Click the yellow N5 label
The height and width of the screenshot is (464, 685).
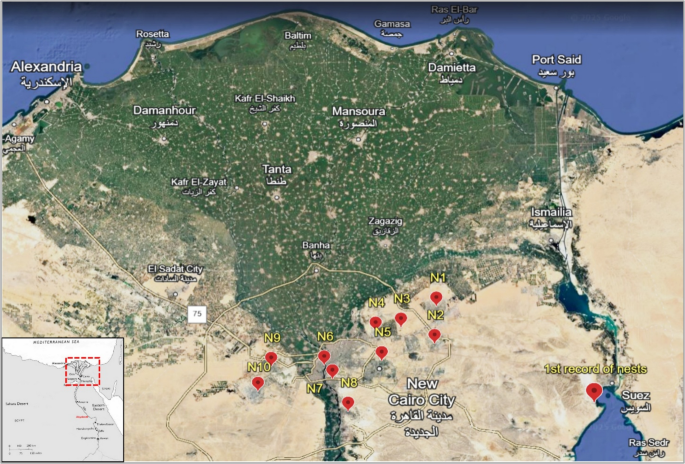(x=382, y=332)
